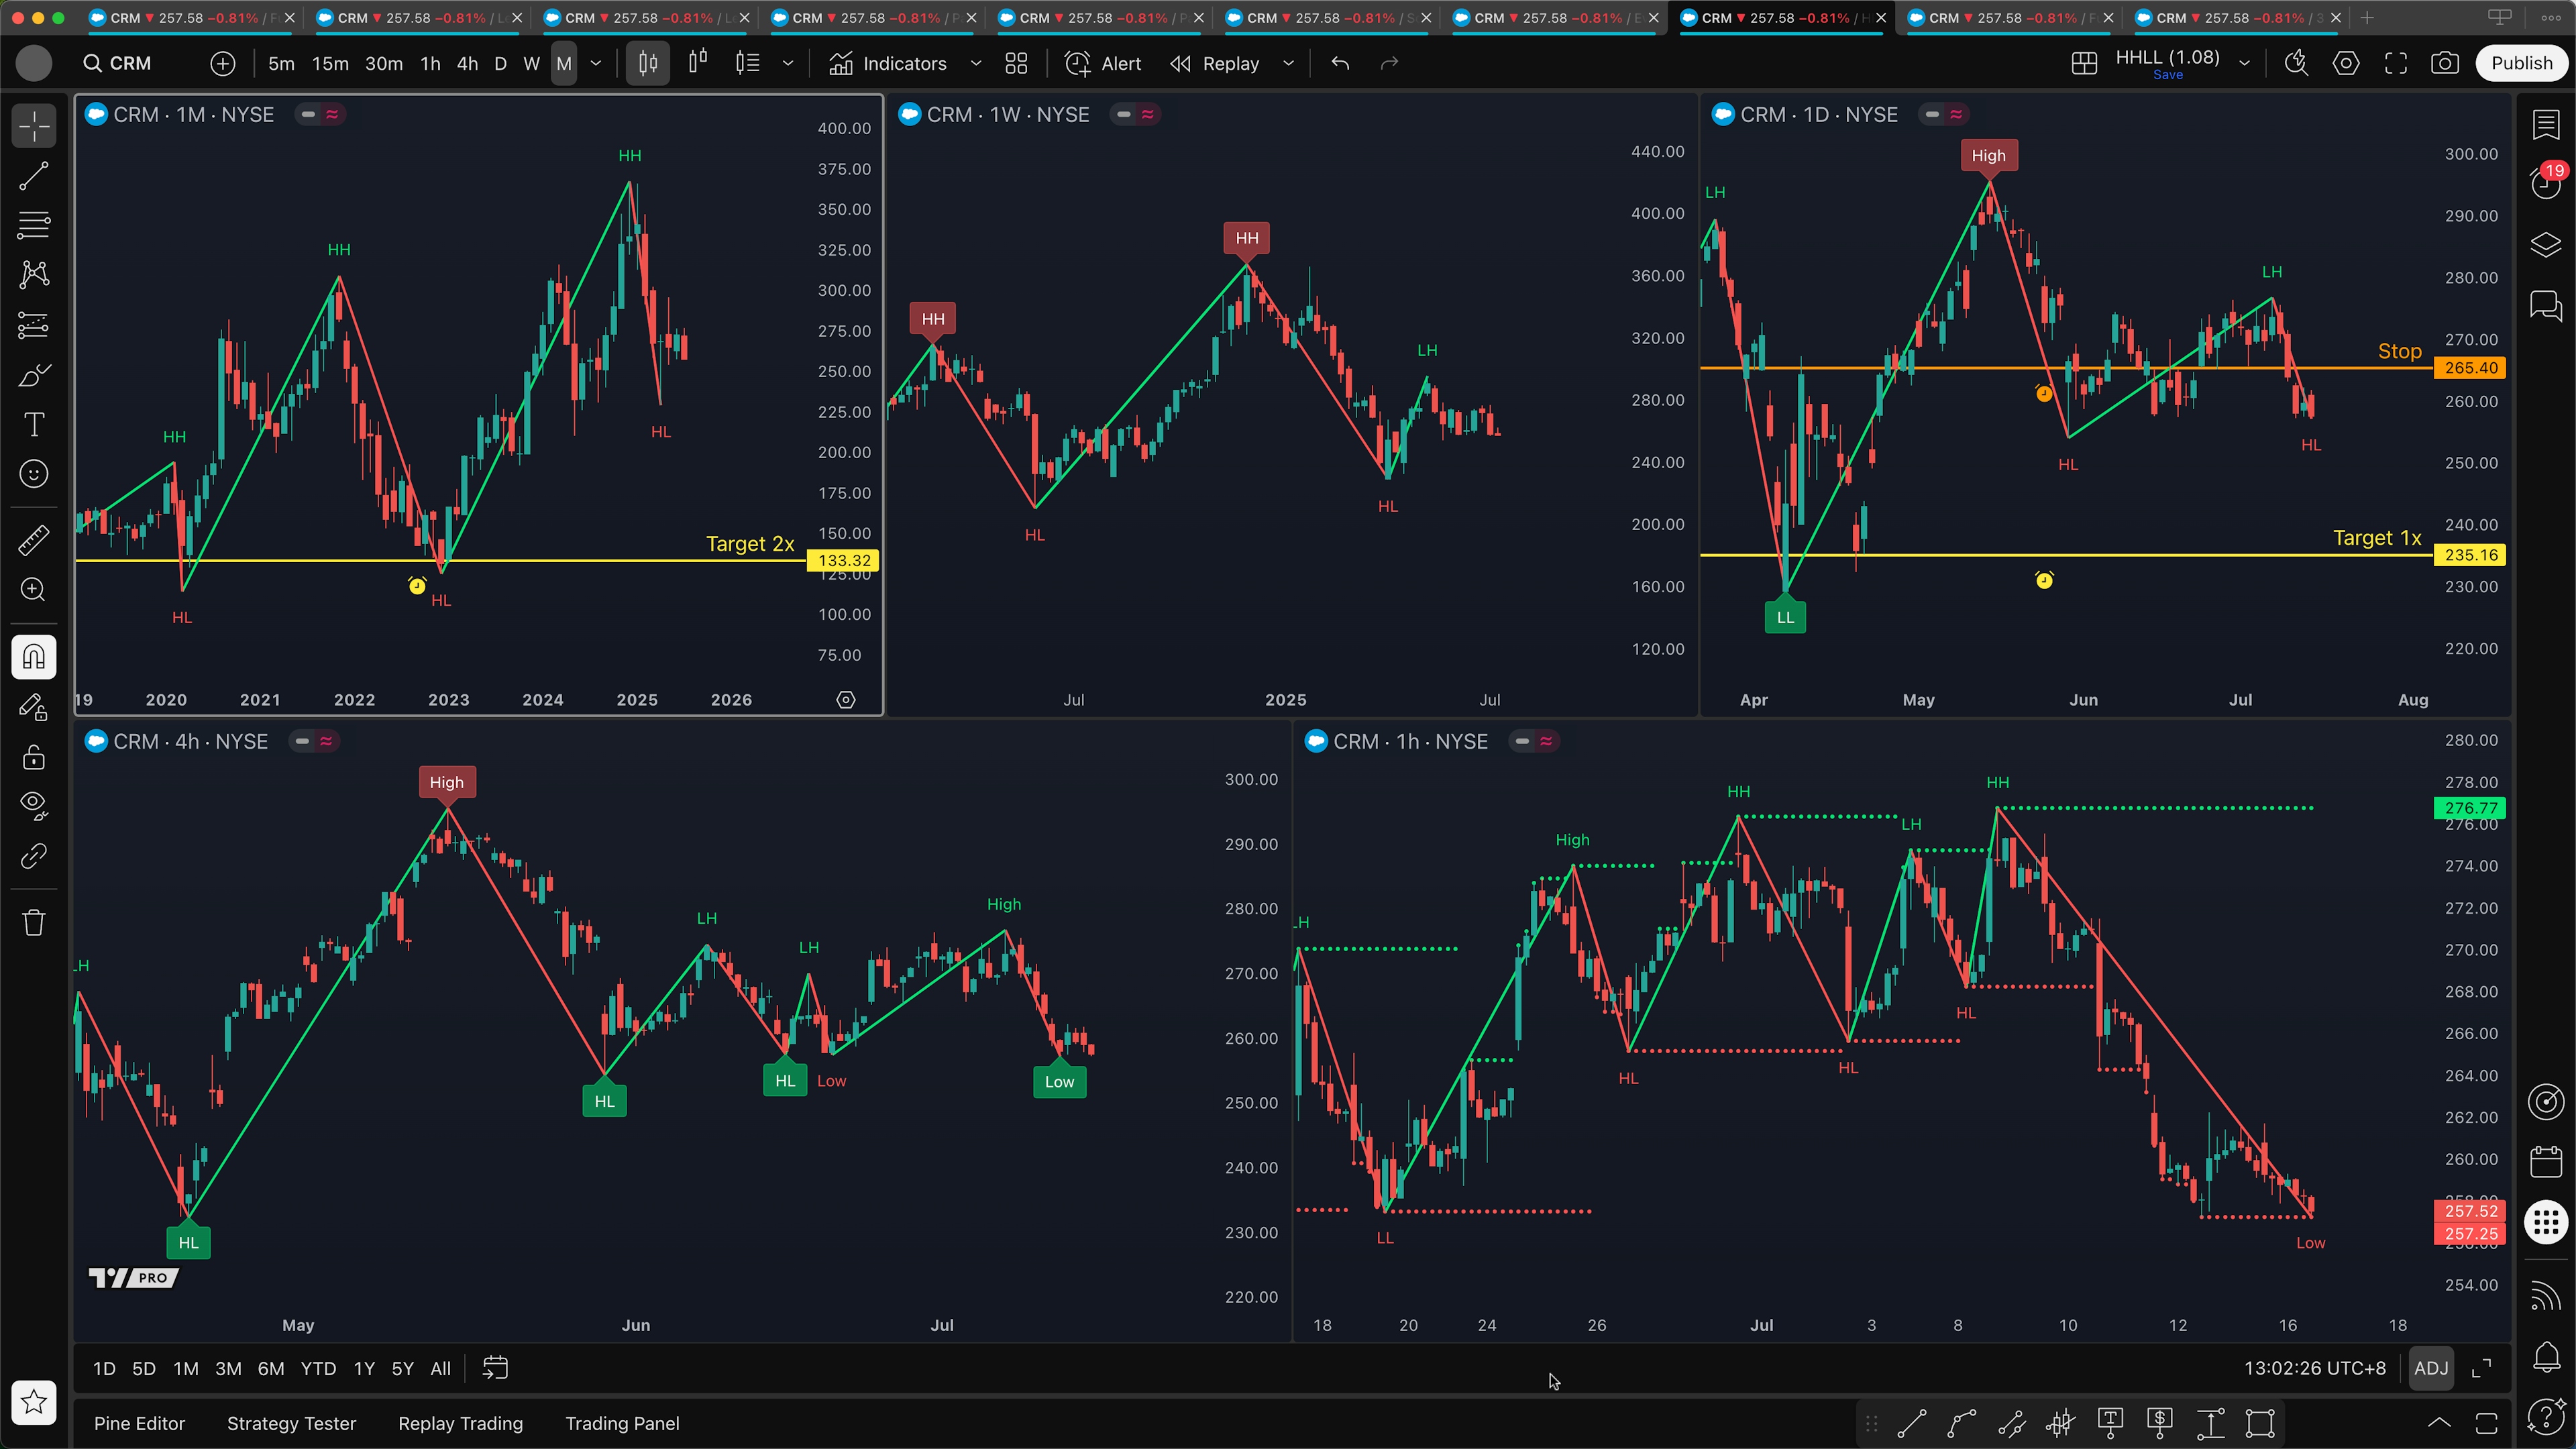The height and width of the screenshot is (1449, 2576).
Task: Open the watchlist panel icon
Action: (x=2546, y=125)
